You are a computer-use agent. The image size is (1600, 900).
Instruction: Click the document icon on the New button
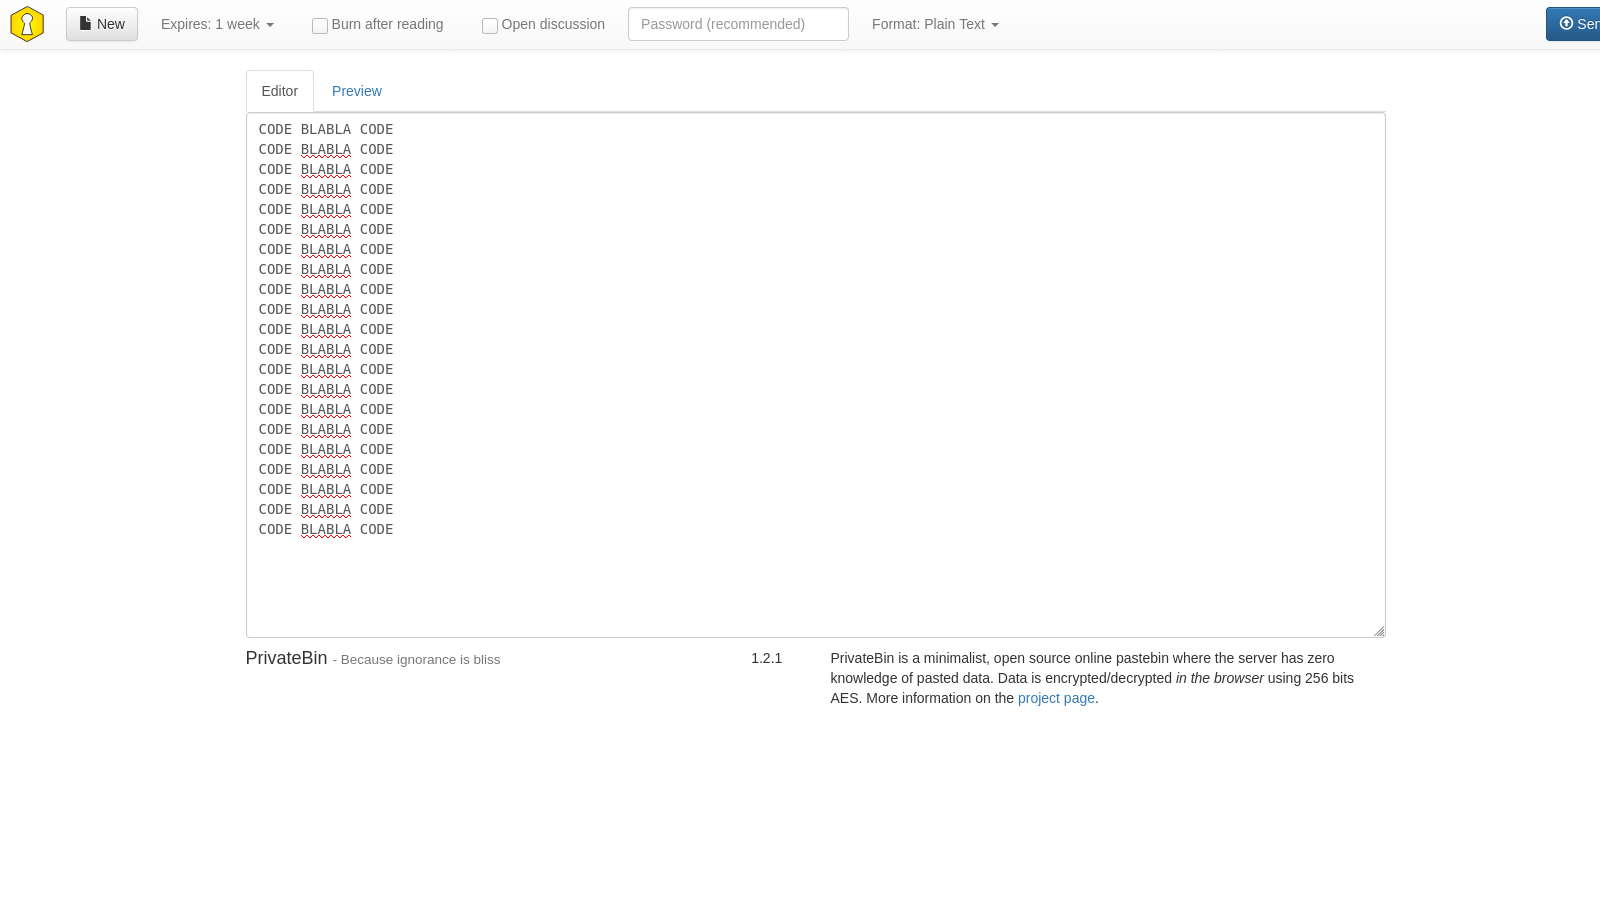[x=86, y=23]
